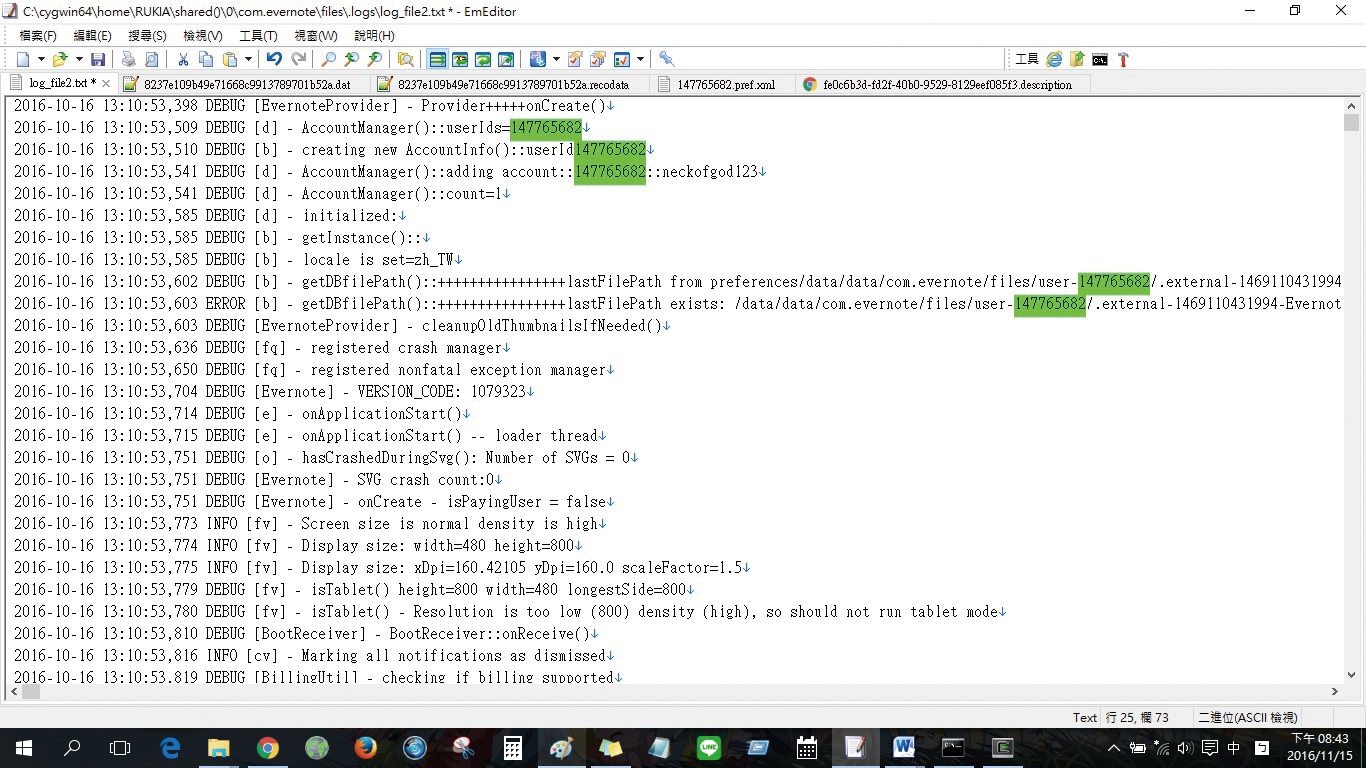Click the Find Next magnifier icon

click(375, 59)
